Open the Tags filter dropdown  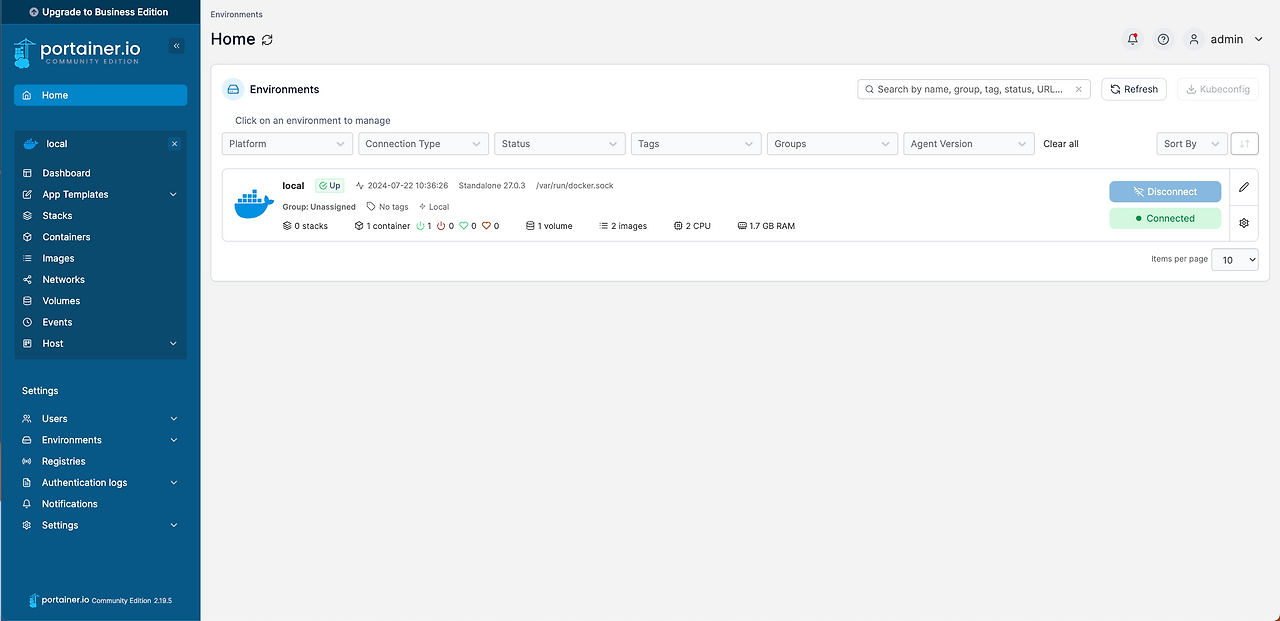(696, 144)
